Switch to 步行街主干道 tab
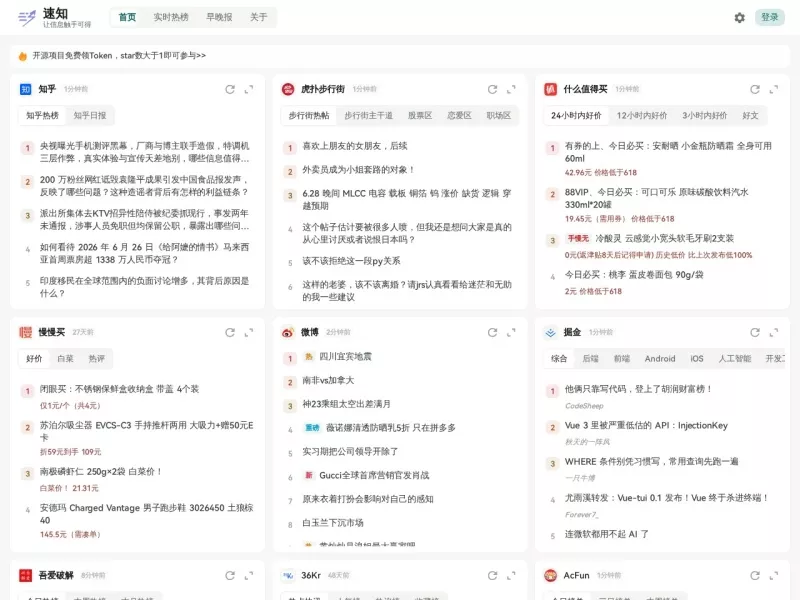 click(x=368, y=116)
